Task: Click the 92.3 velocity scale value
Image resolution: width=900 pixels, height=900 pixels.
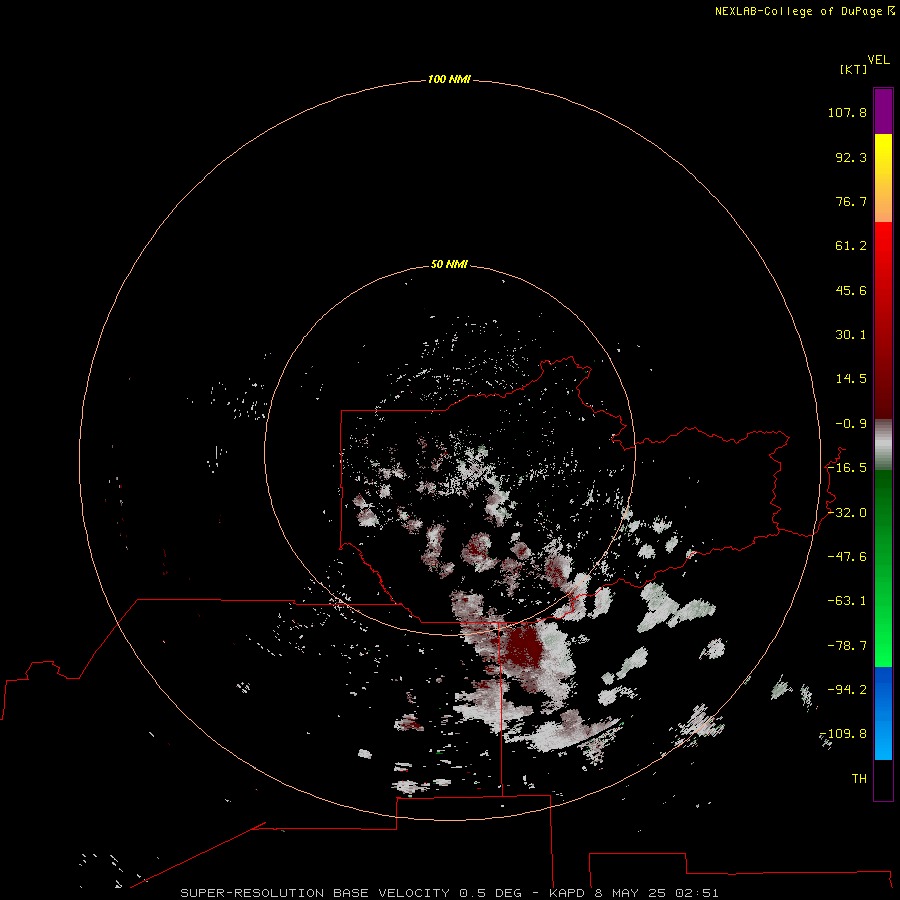Action: point(851,157)
